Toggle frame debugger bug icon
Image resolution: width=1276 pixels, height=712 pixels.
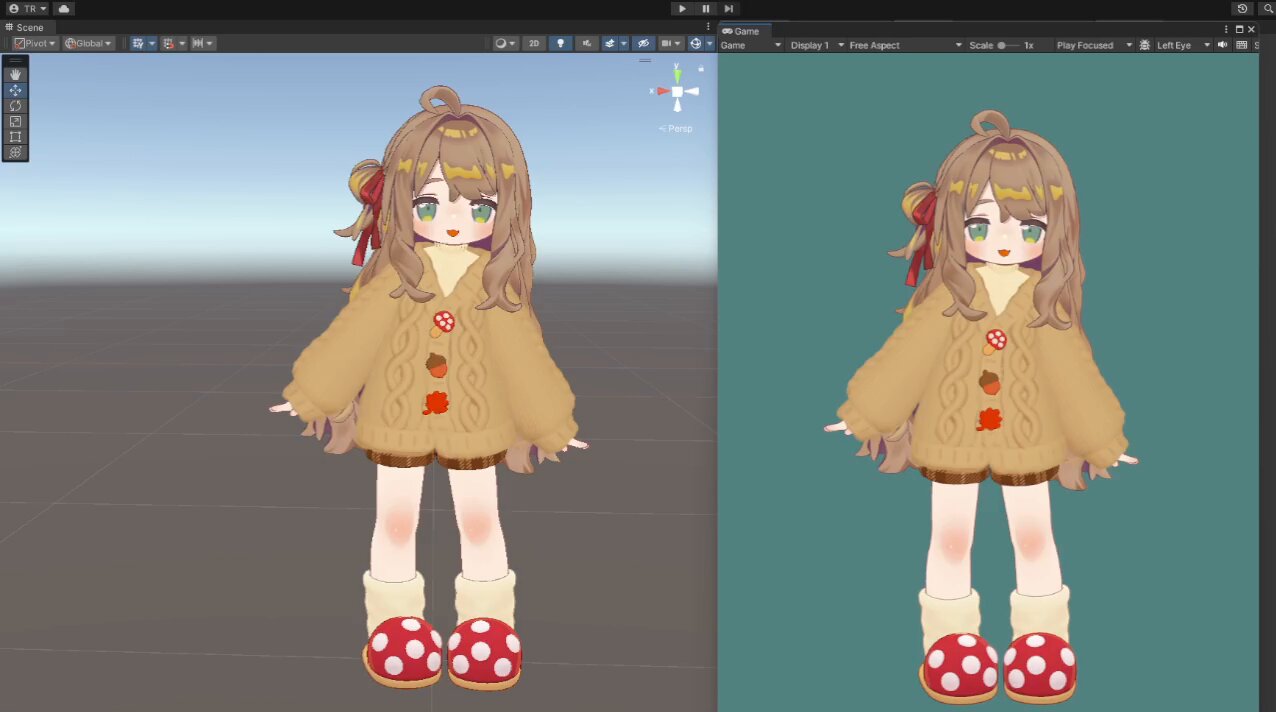click(1144, 45)
